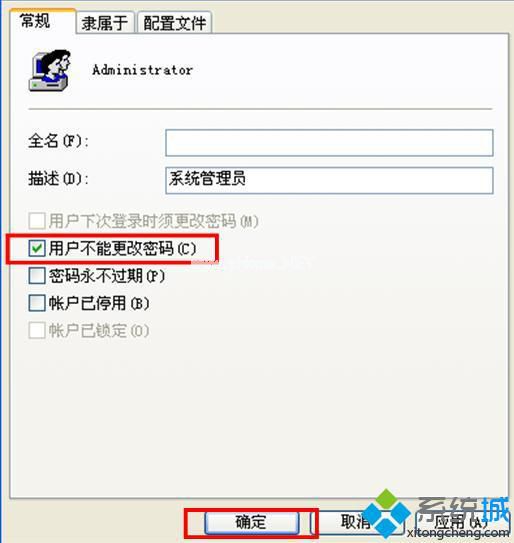Image resolution: width=514 pixels, height=543 pixels.
Task: Click the 描述(D) label
Action: coord(58,179)
